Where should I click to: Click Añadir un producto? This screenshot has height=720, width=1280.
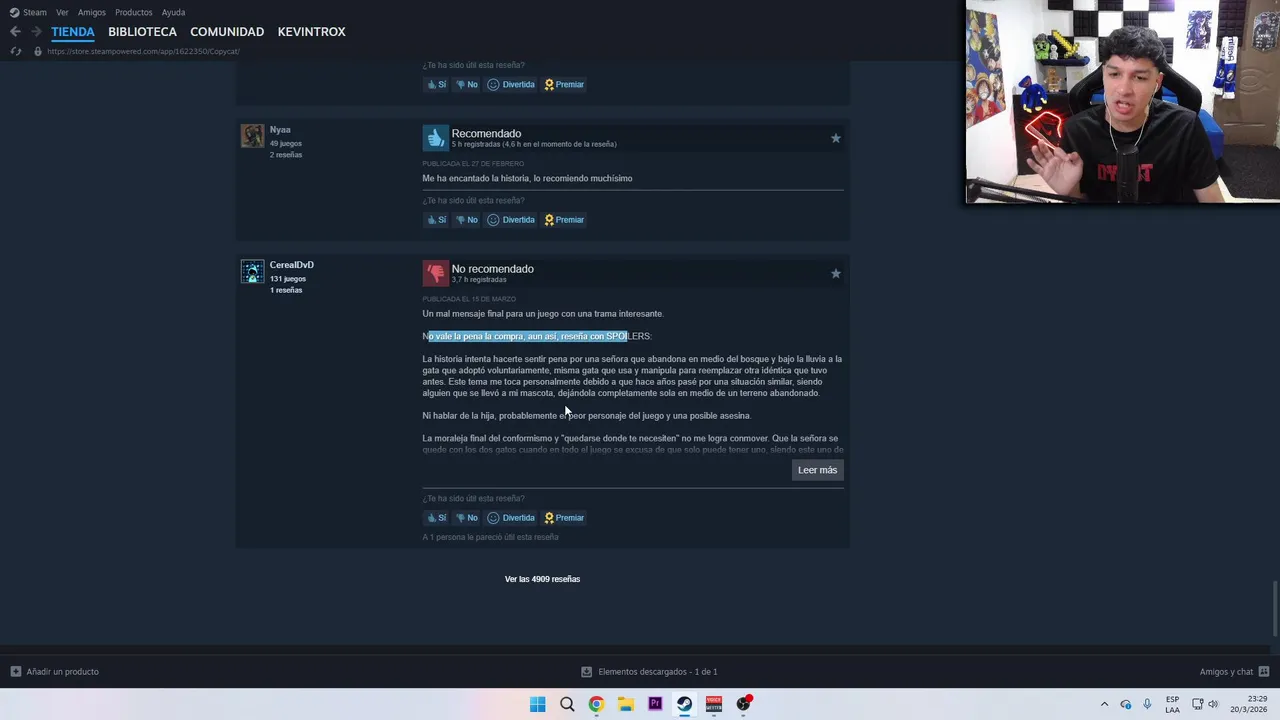point(55,672)
